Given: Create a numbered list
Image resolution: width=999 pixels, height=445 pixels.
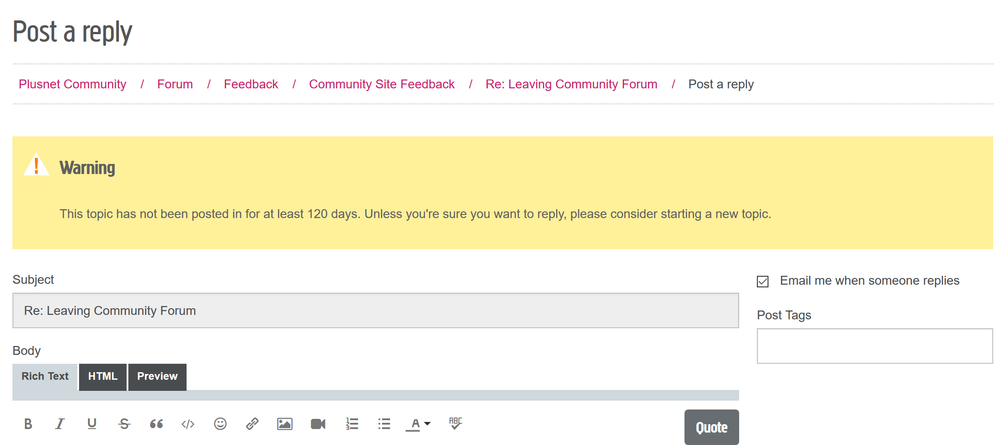Looking at the screenshot, I should tap(351, 424).
